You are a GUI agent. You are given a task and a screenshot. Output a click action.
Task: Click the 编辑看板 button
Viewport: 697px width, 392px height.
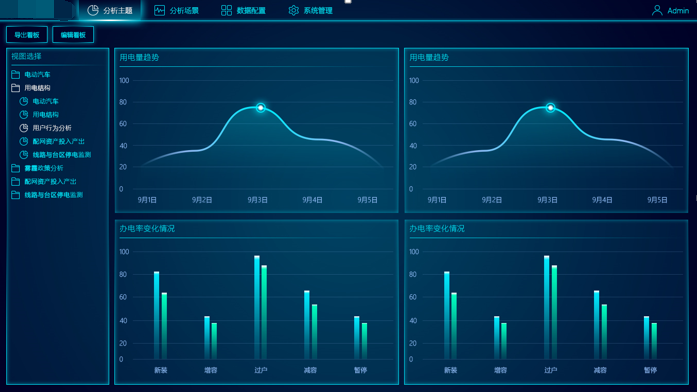pos(73,35)
